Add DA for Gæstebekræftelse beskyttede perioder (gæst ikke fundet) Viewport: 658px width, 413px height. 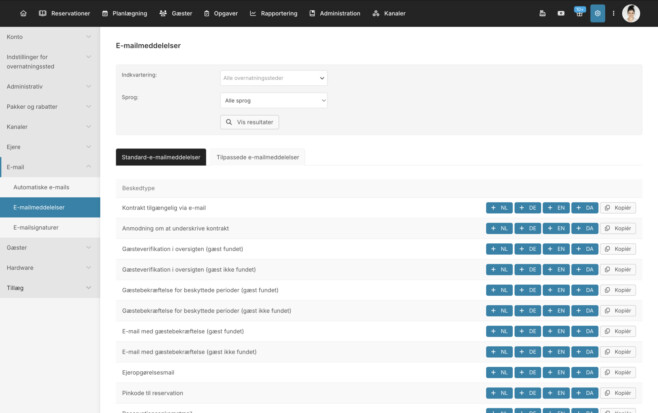click(x=585, y=311)
